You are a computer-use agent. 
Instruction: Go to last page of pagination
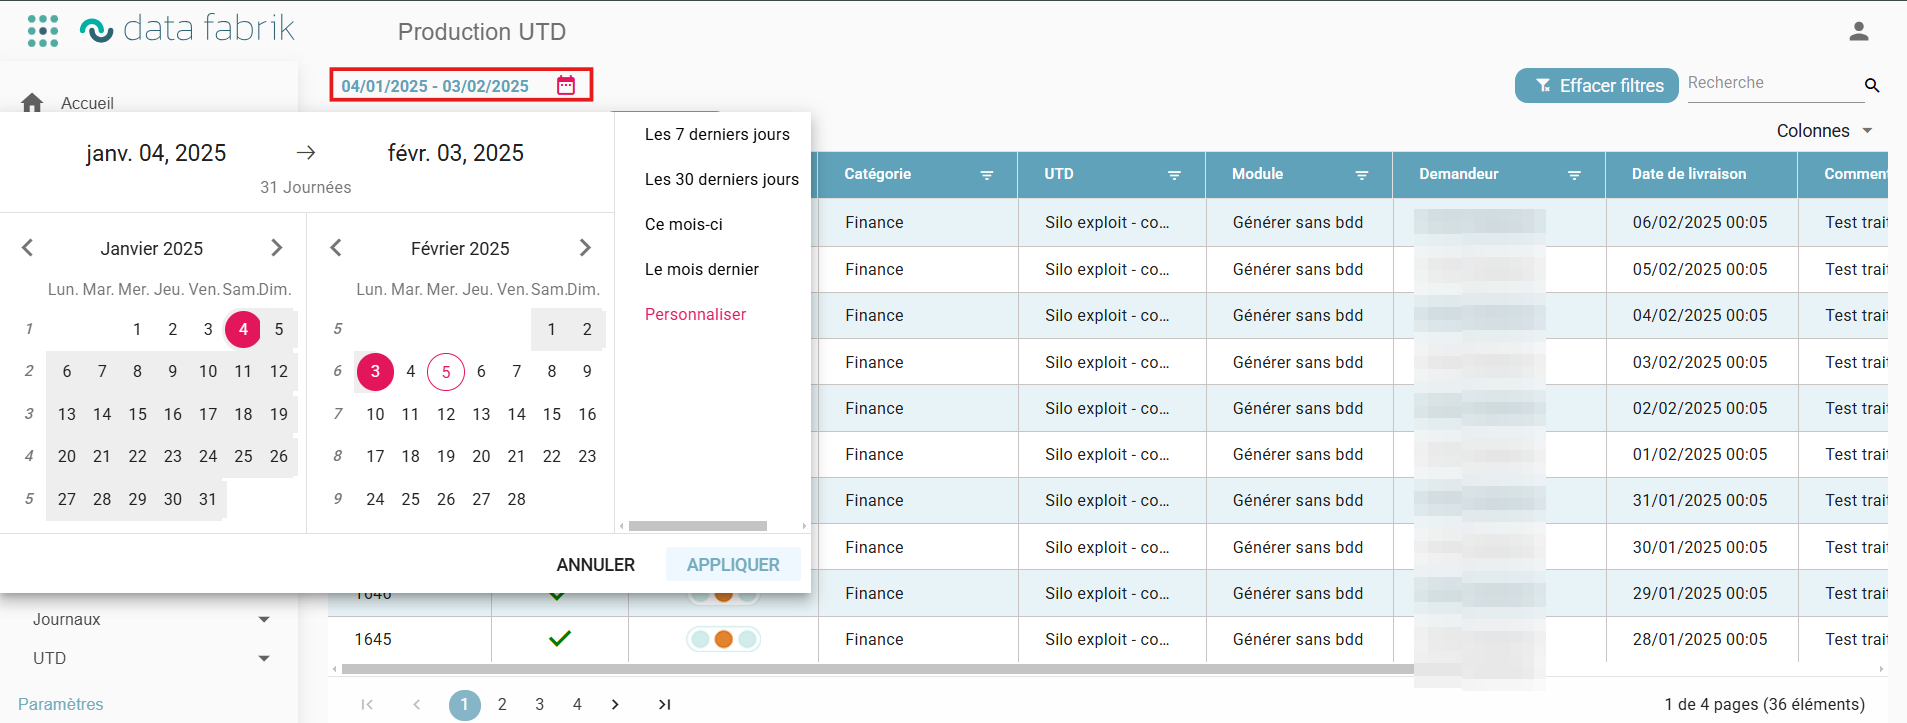[664, 704]
